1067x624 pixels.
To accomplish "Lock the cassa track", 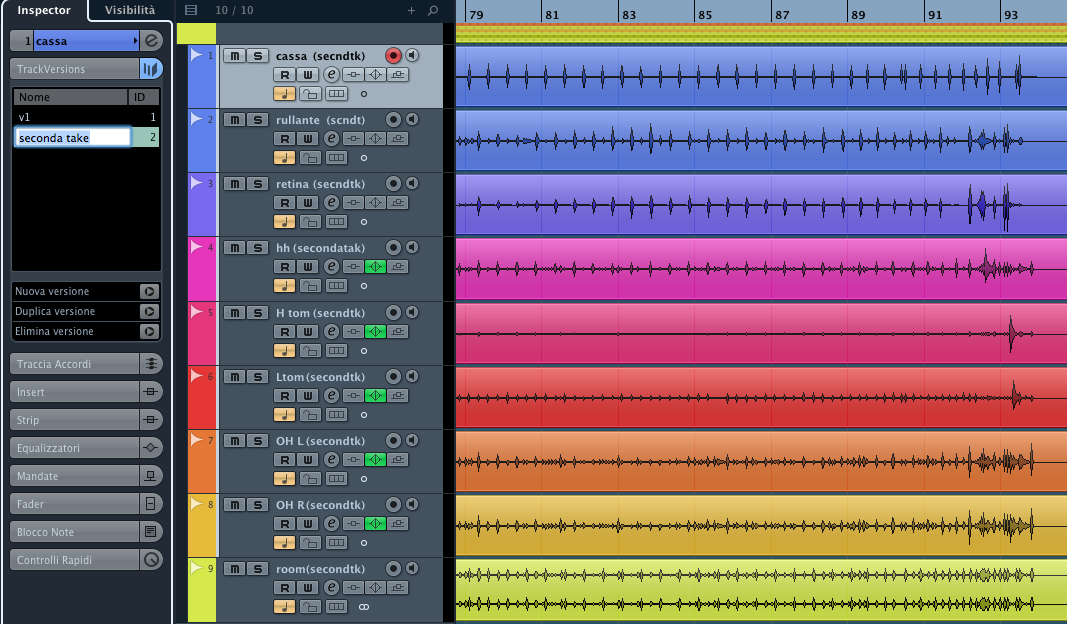I will point(310,94).
